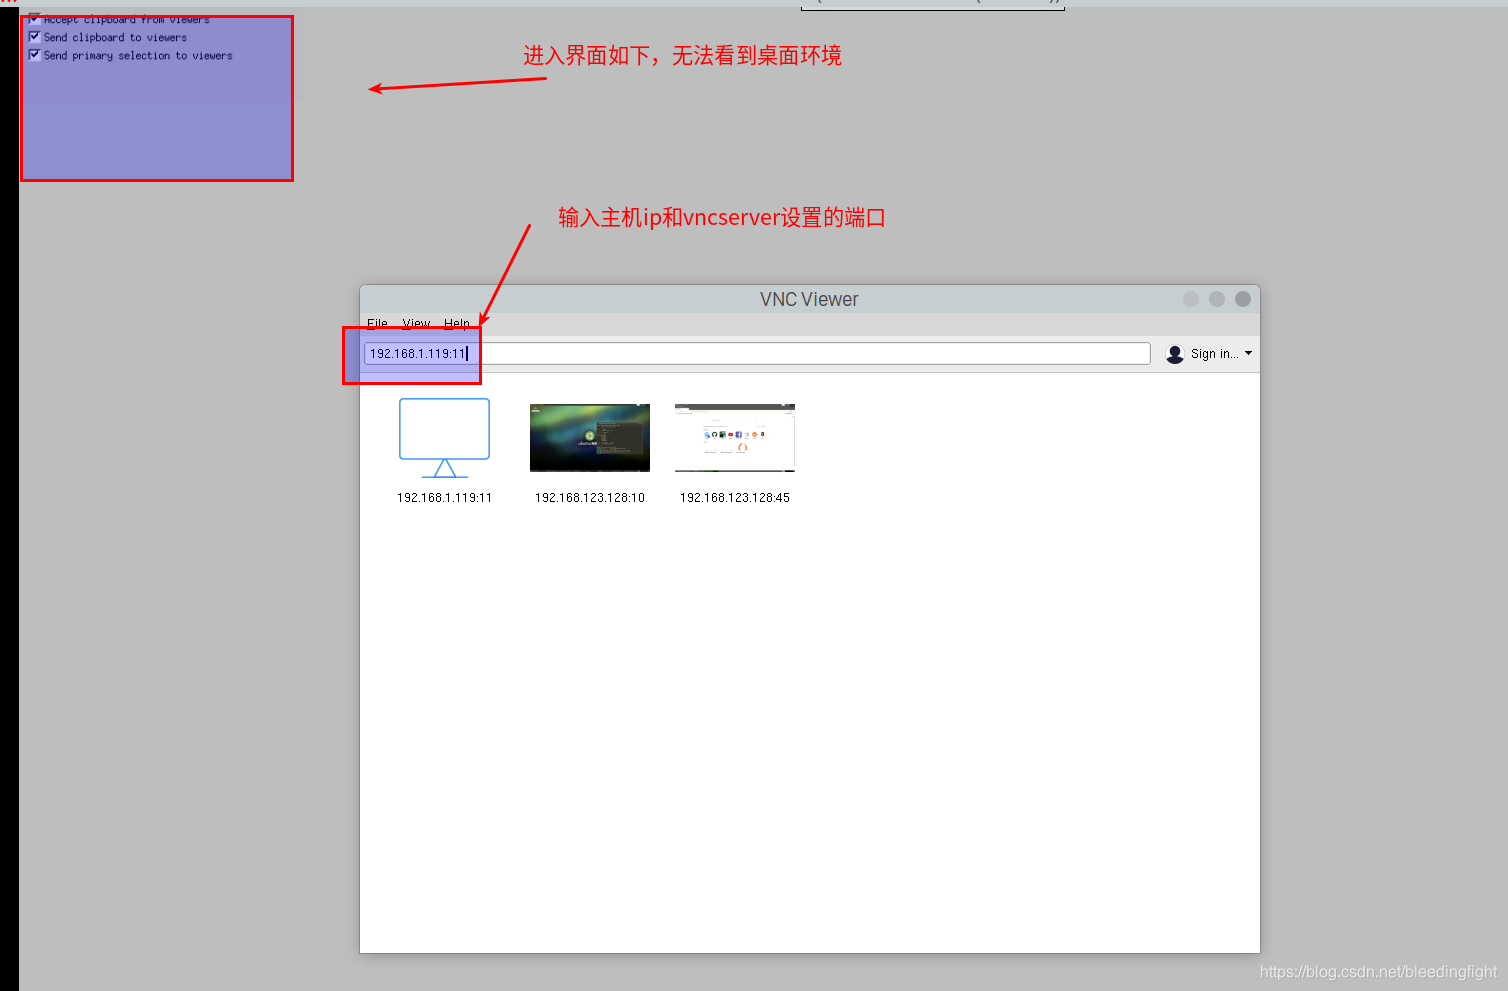Expand the Sign in dropdown arrow
1508x991 pixels.
1248,353
